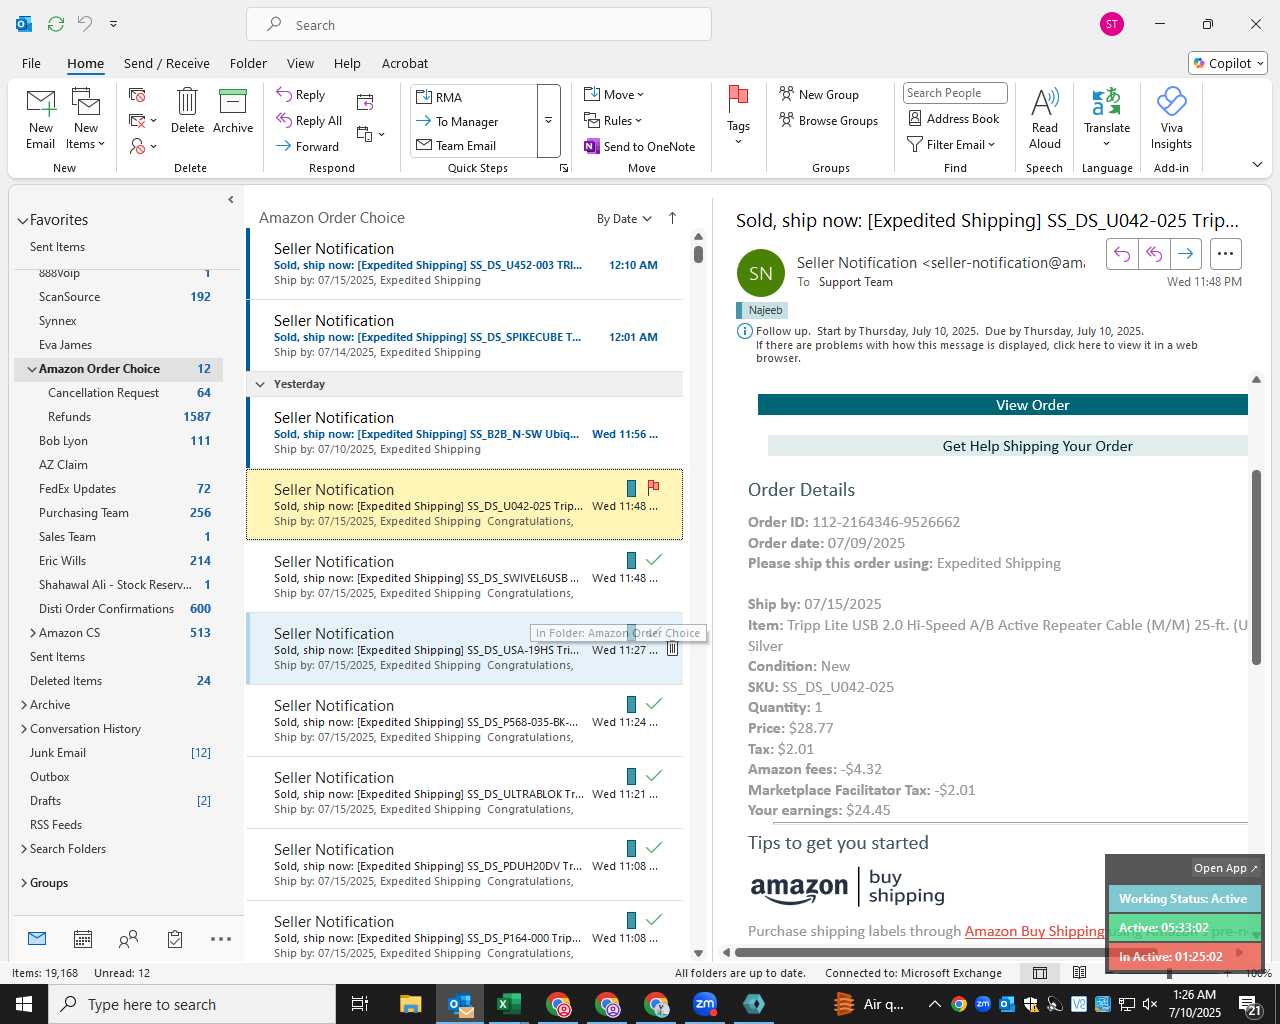The image size is (1280, 1024).
Task: Switch to Calendar in navigation bar
Action: (x=83, y=939)
